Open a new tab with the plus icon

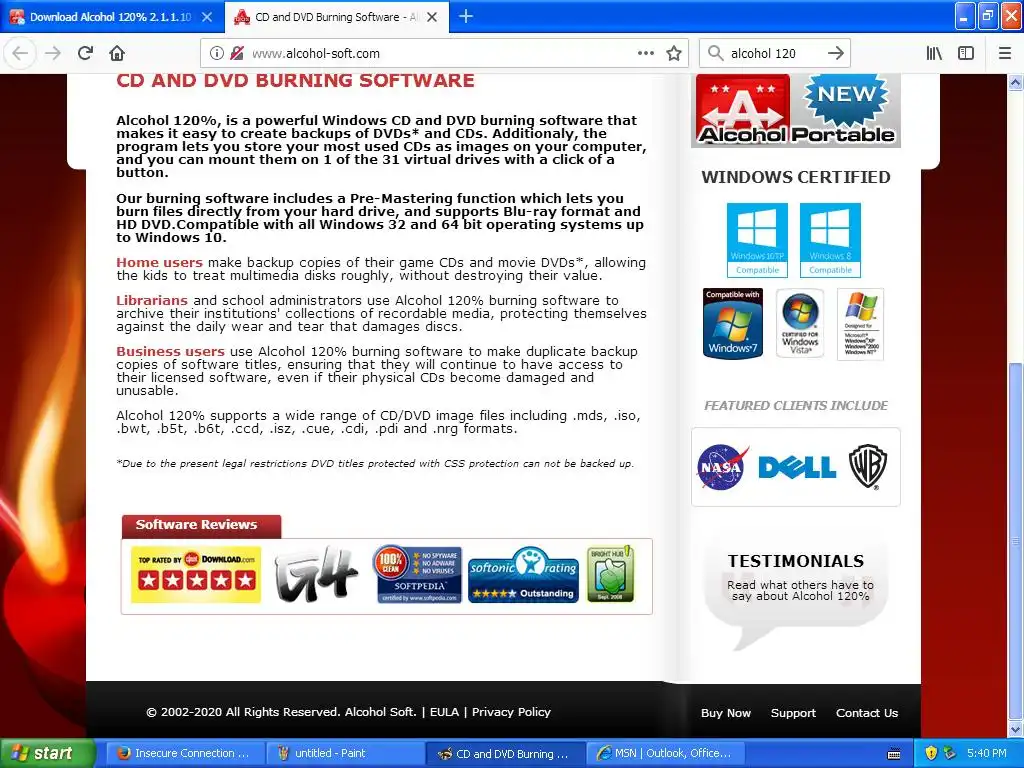[x=466, y=16]
